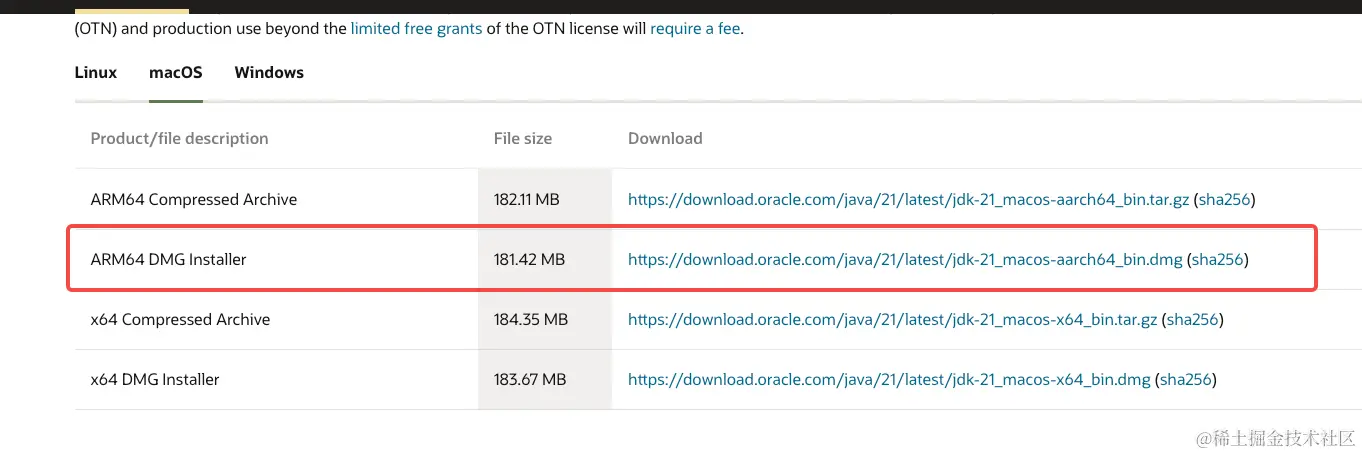
Task: Select the ARM64 DMG Installer row label
Action: coord(168,259)
